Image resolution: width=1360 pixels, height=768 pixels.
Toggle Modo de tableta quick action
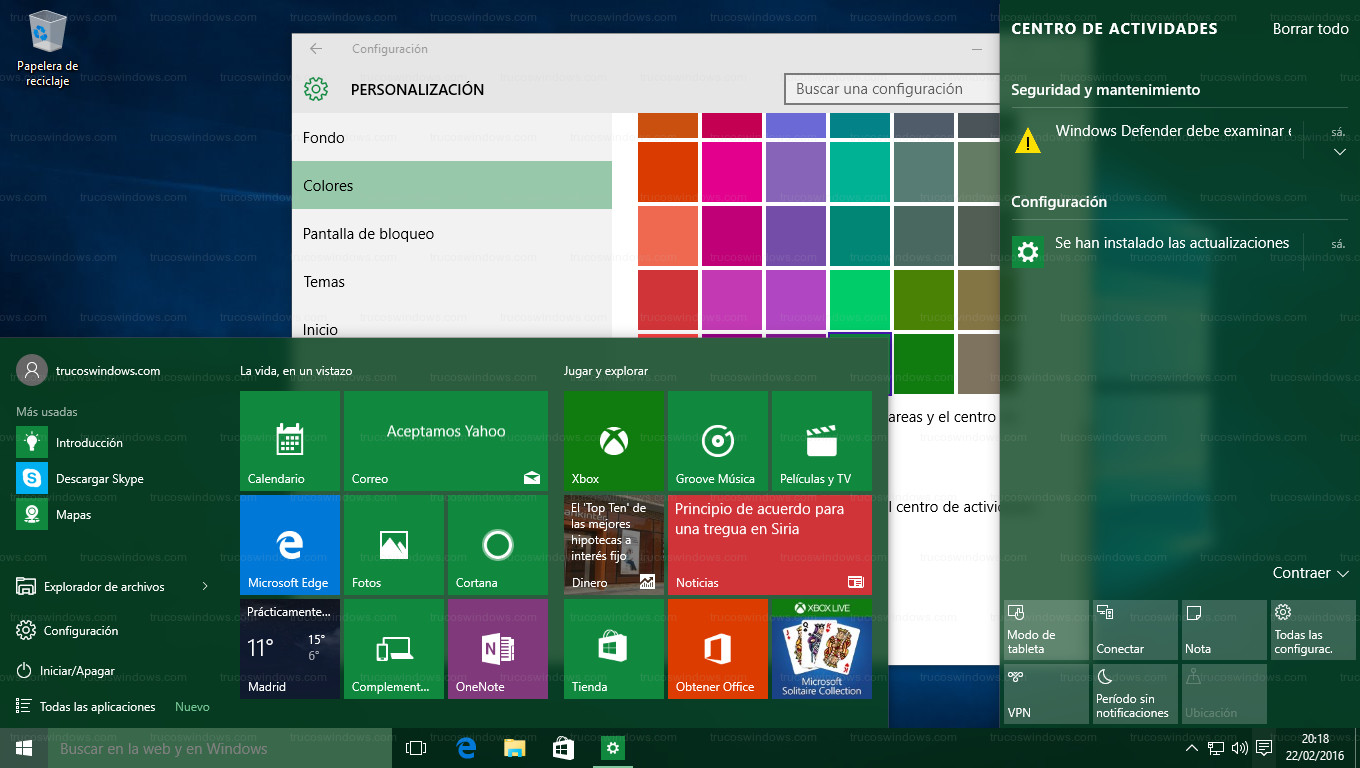(x=1045, y=630)
